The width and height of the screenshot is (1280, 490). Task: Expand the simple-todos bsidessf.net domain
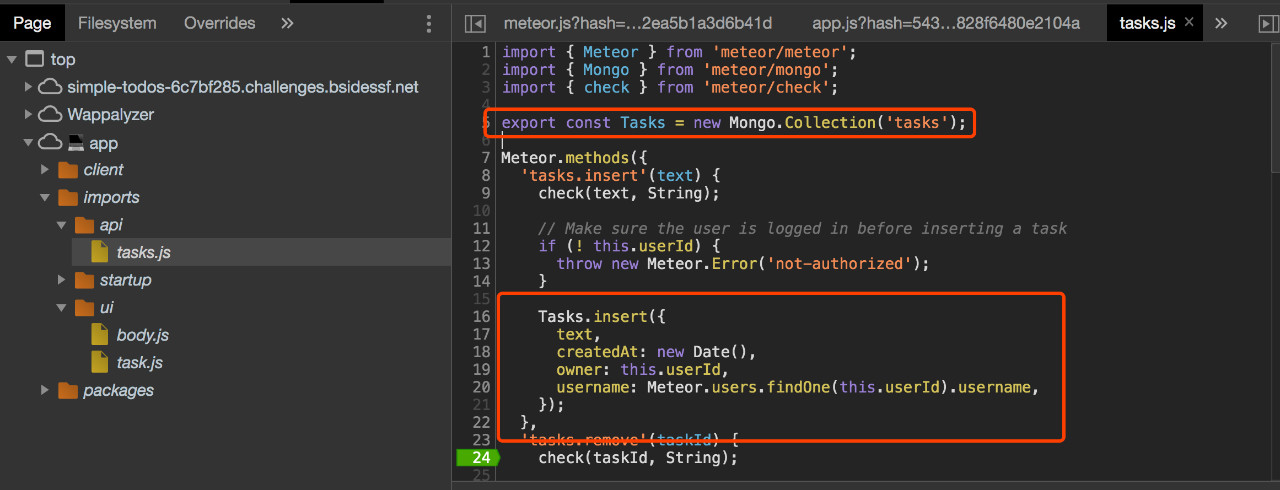pyautogui.click(x=28, y=88)
